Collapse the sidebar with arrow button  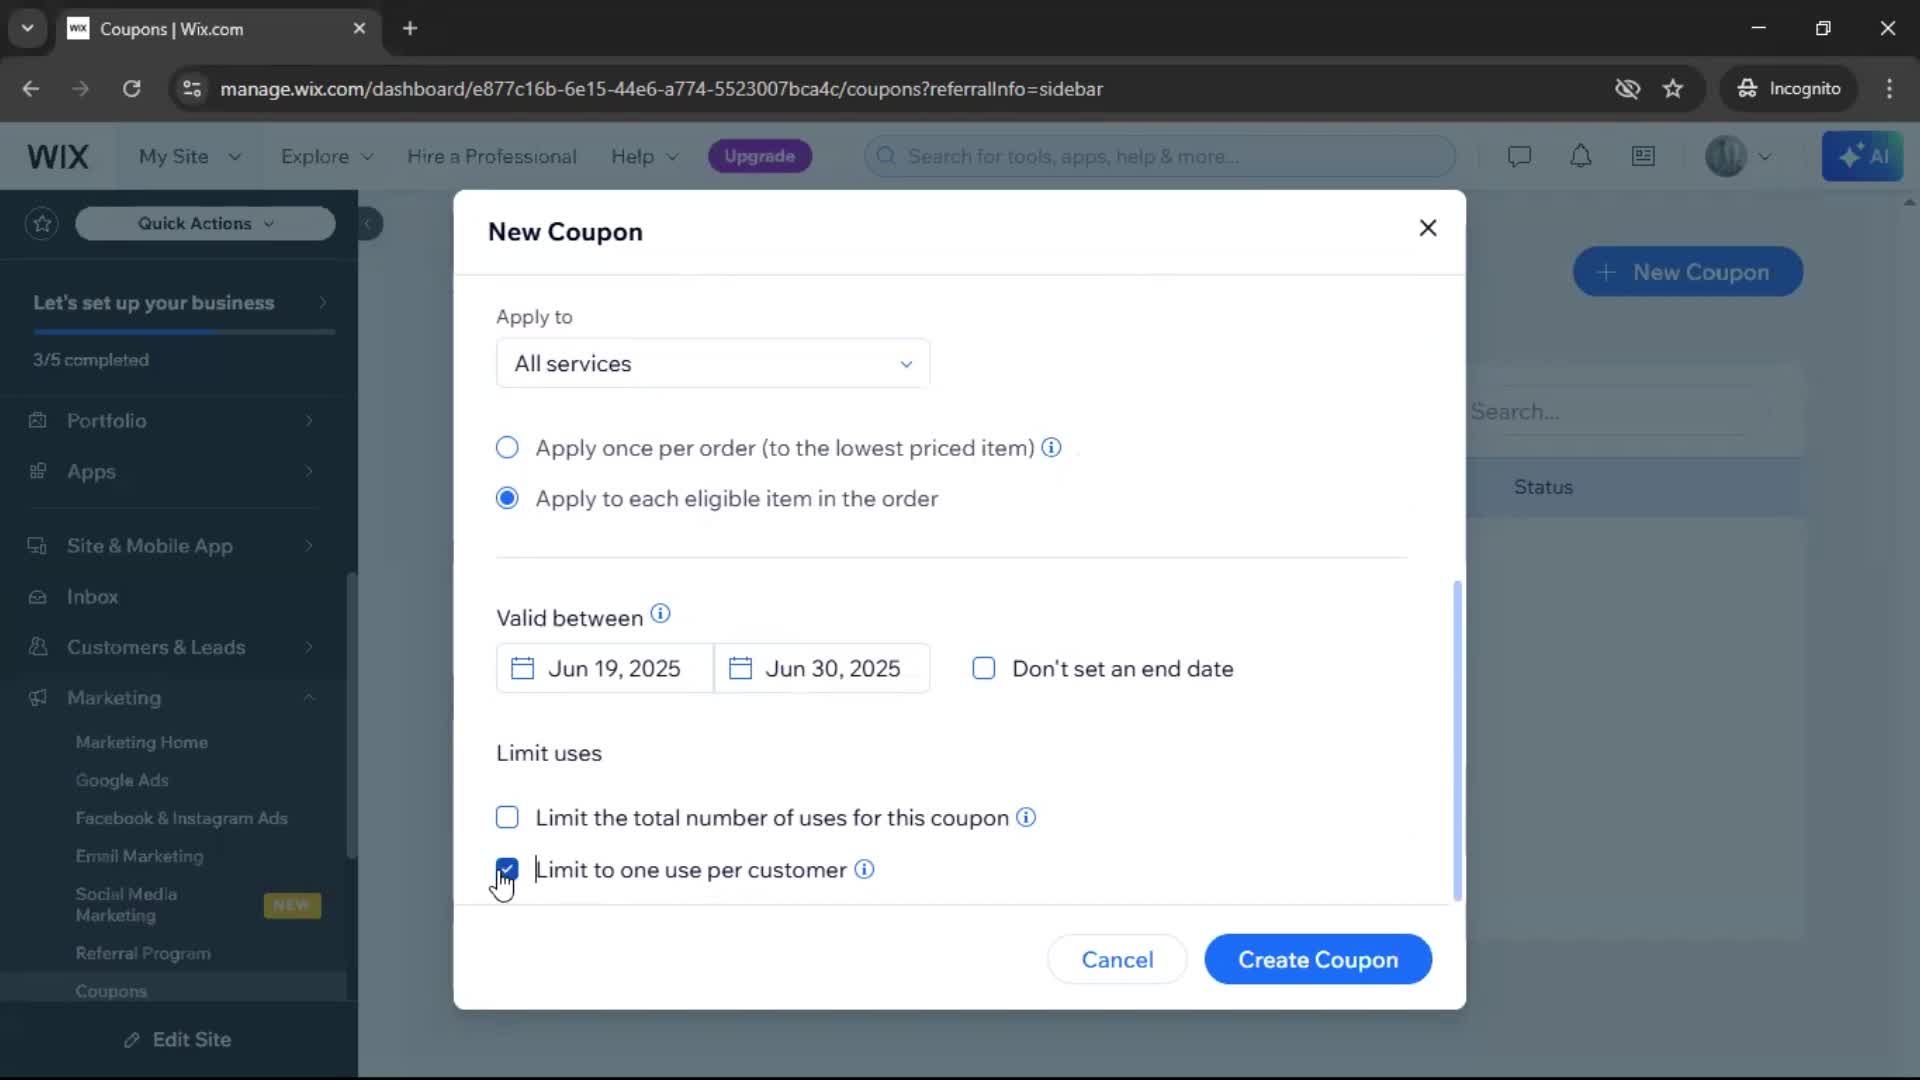368,223
